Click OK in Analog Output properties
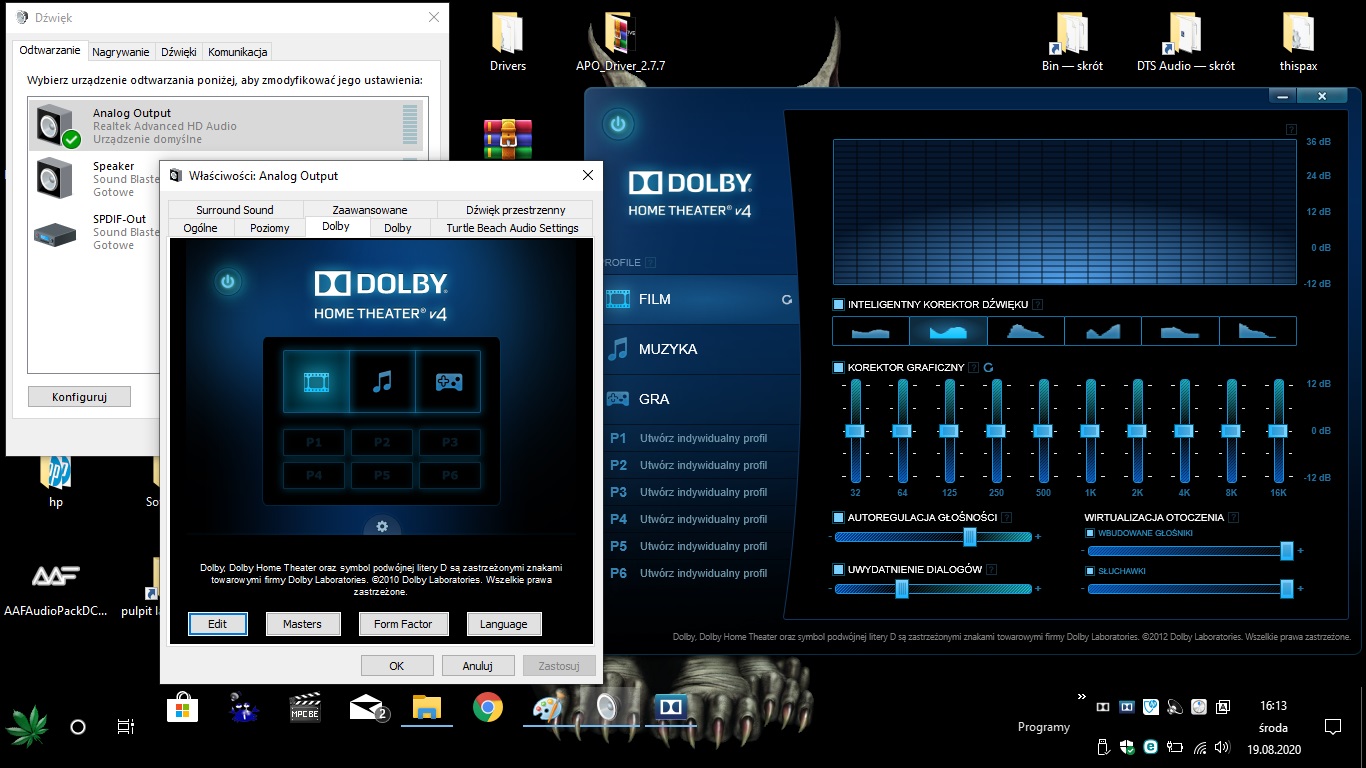 point(397,665)
